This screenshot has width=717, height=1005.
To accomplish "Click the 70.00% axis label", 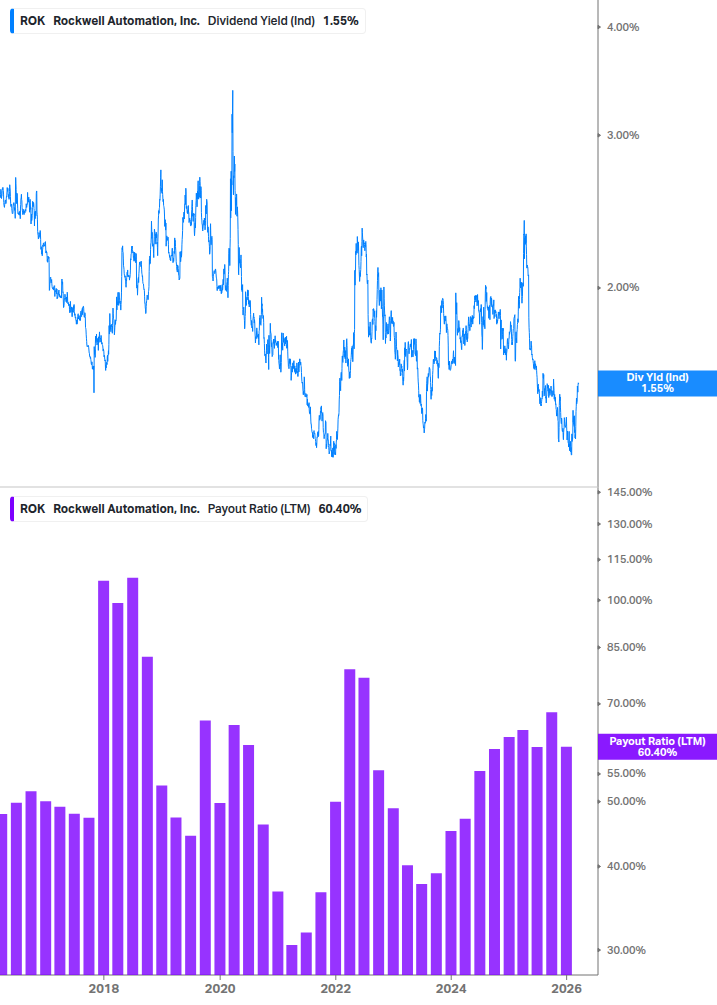I will [x=626, y=704].
